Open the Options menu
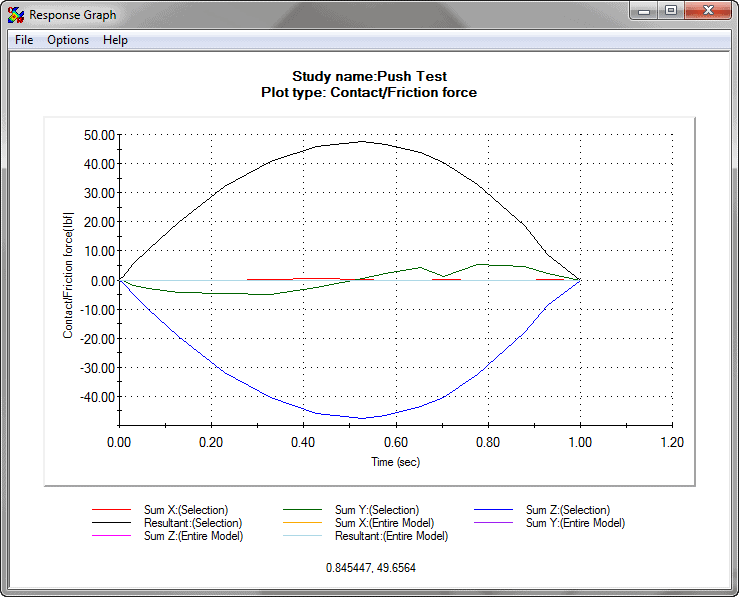Screen dimensions: 739x597 click(68, 40)
